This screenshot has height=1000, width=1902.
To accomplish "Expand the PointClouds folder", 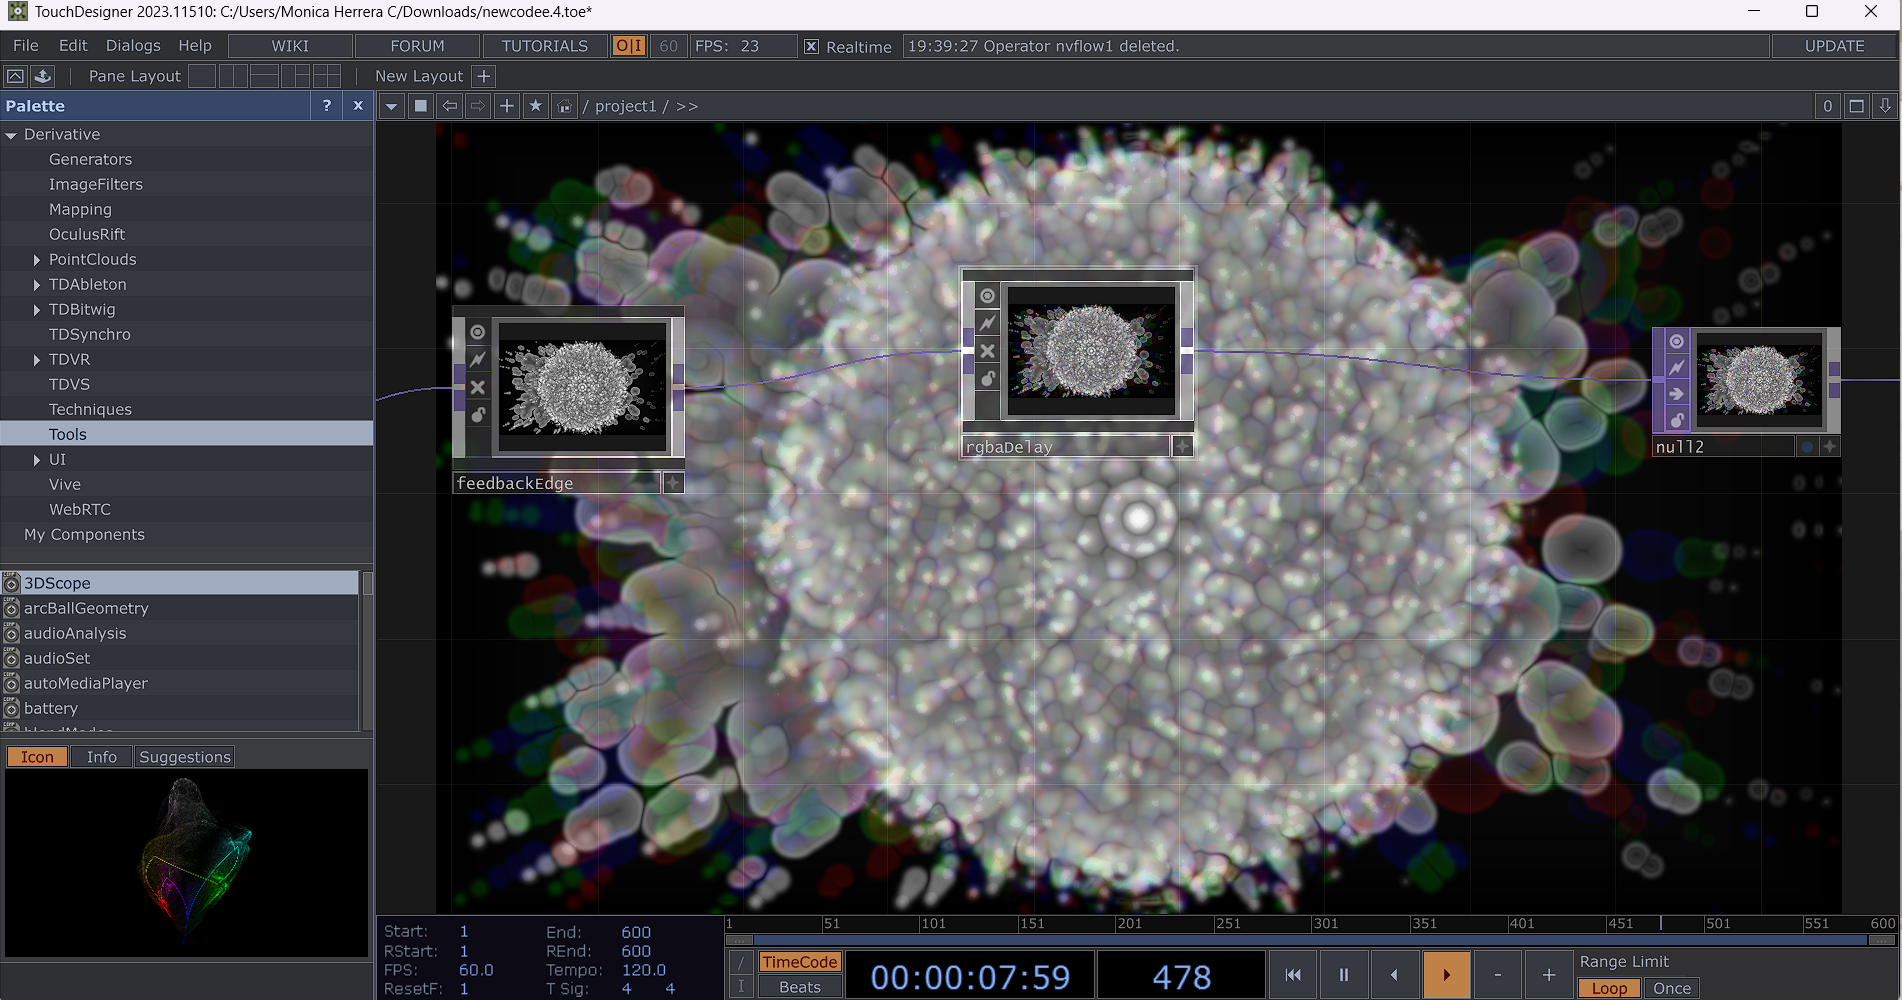I will coord(37,260).
